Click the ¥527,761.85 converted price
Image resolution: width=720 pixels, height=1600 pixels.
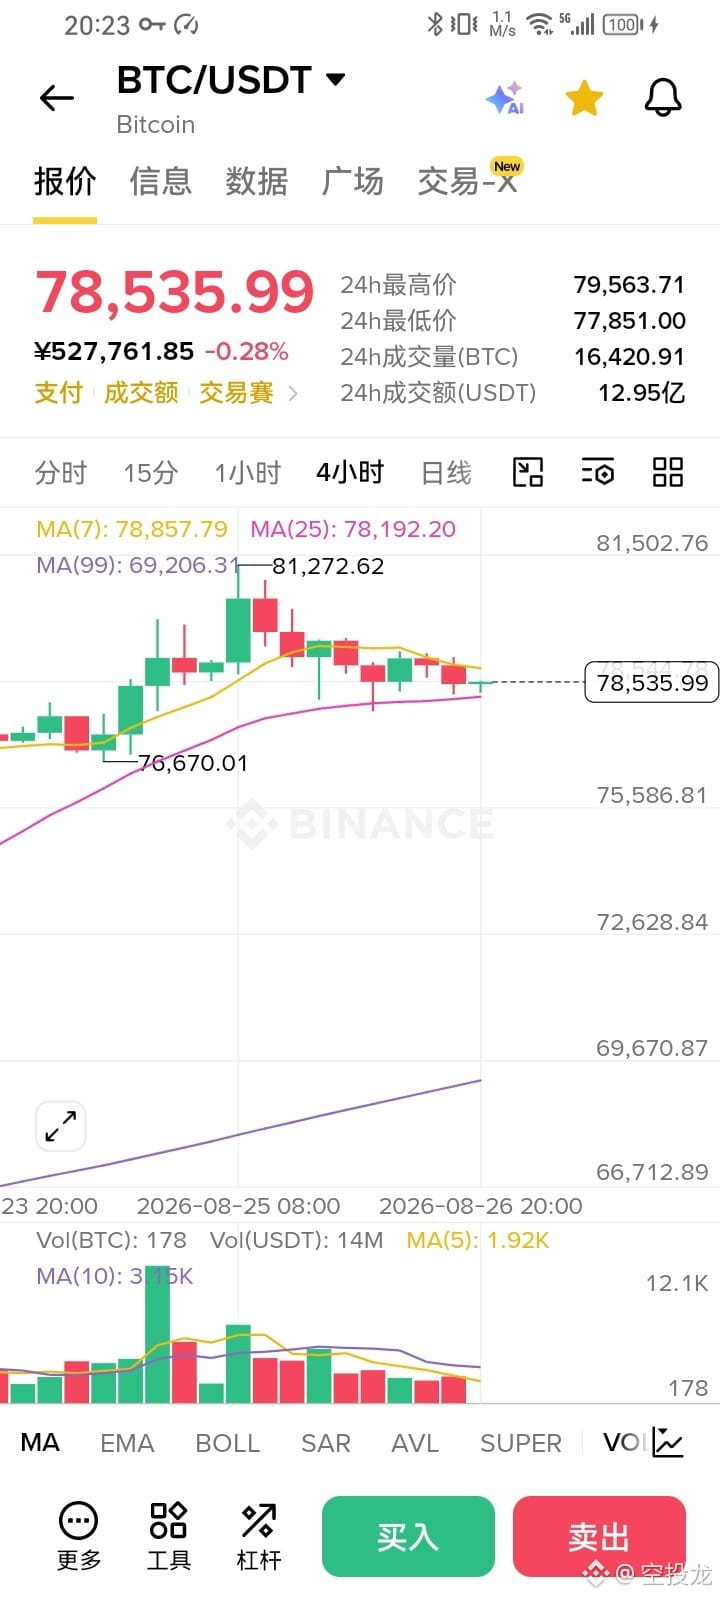point(114,352)
